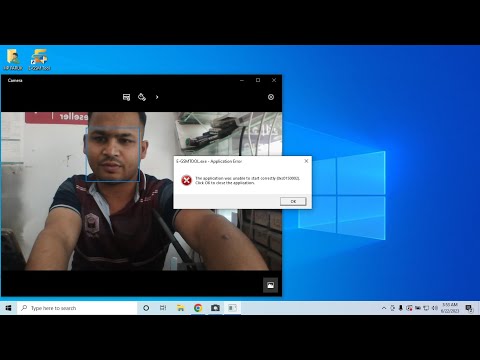Focus the 'Type here to search' box
The height and width of the screenshot is (360, 480).
pos(77,308)
